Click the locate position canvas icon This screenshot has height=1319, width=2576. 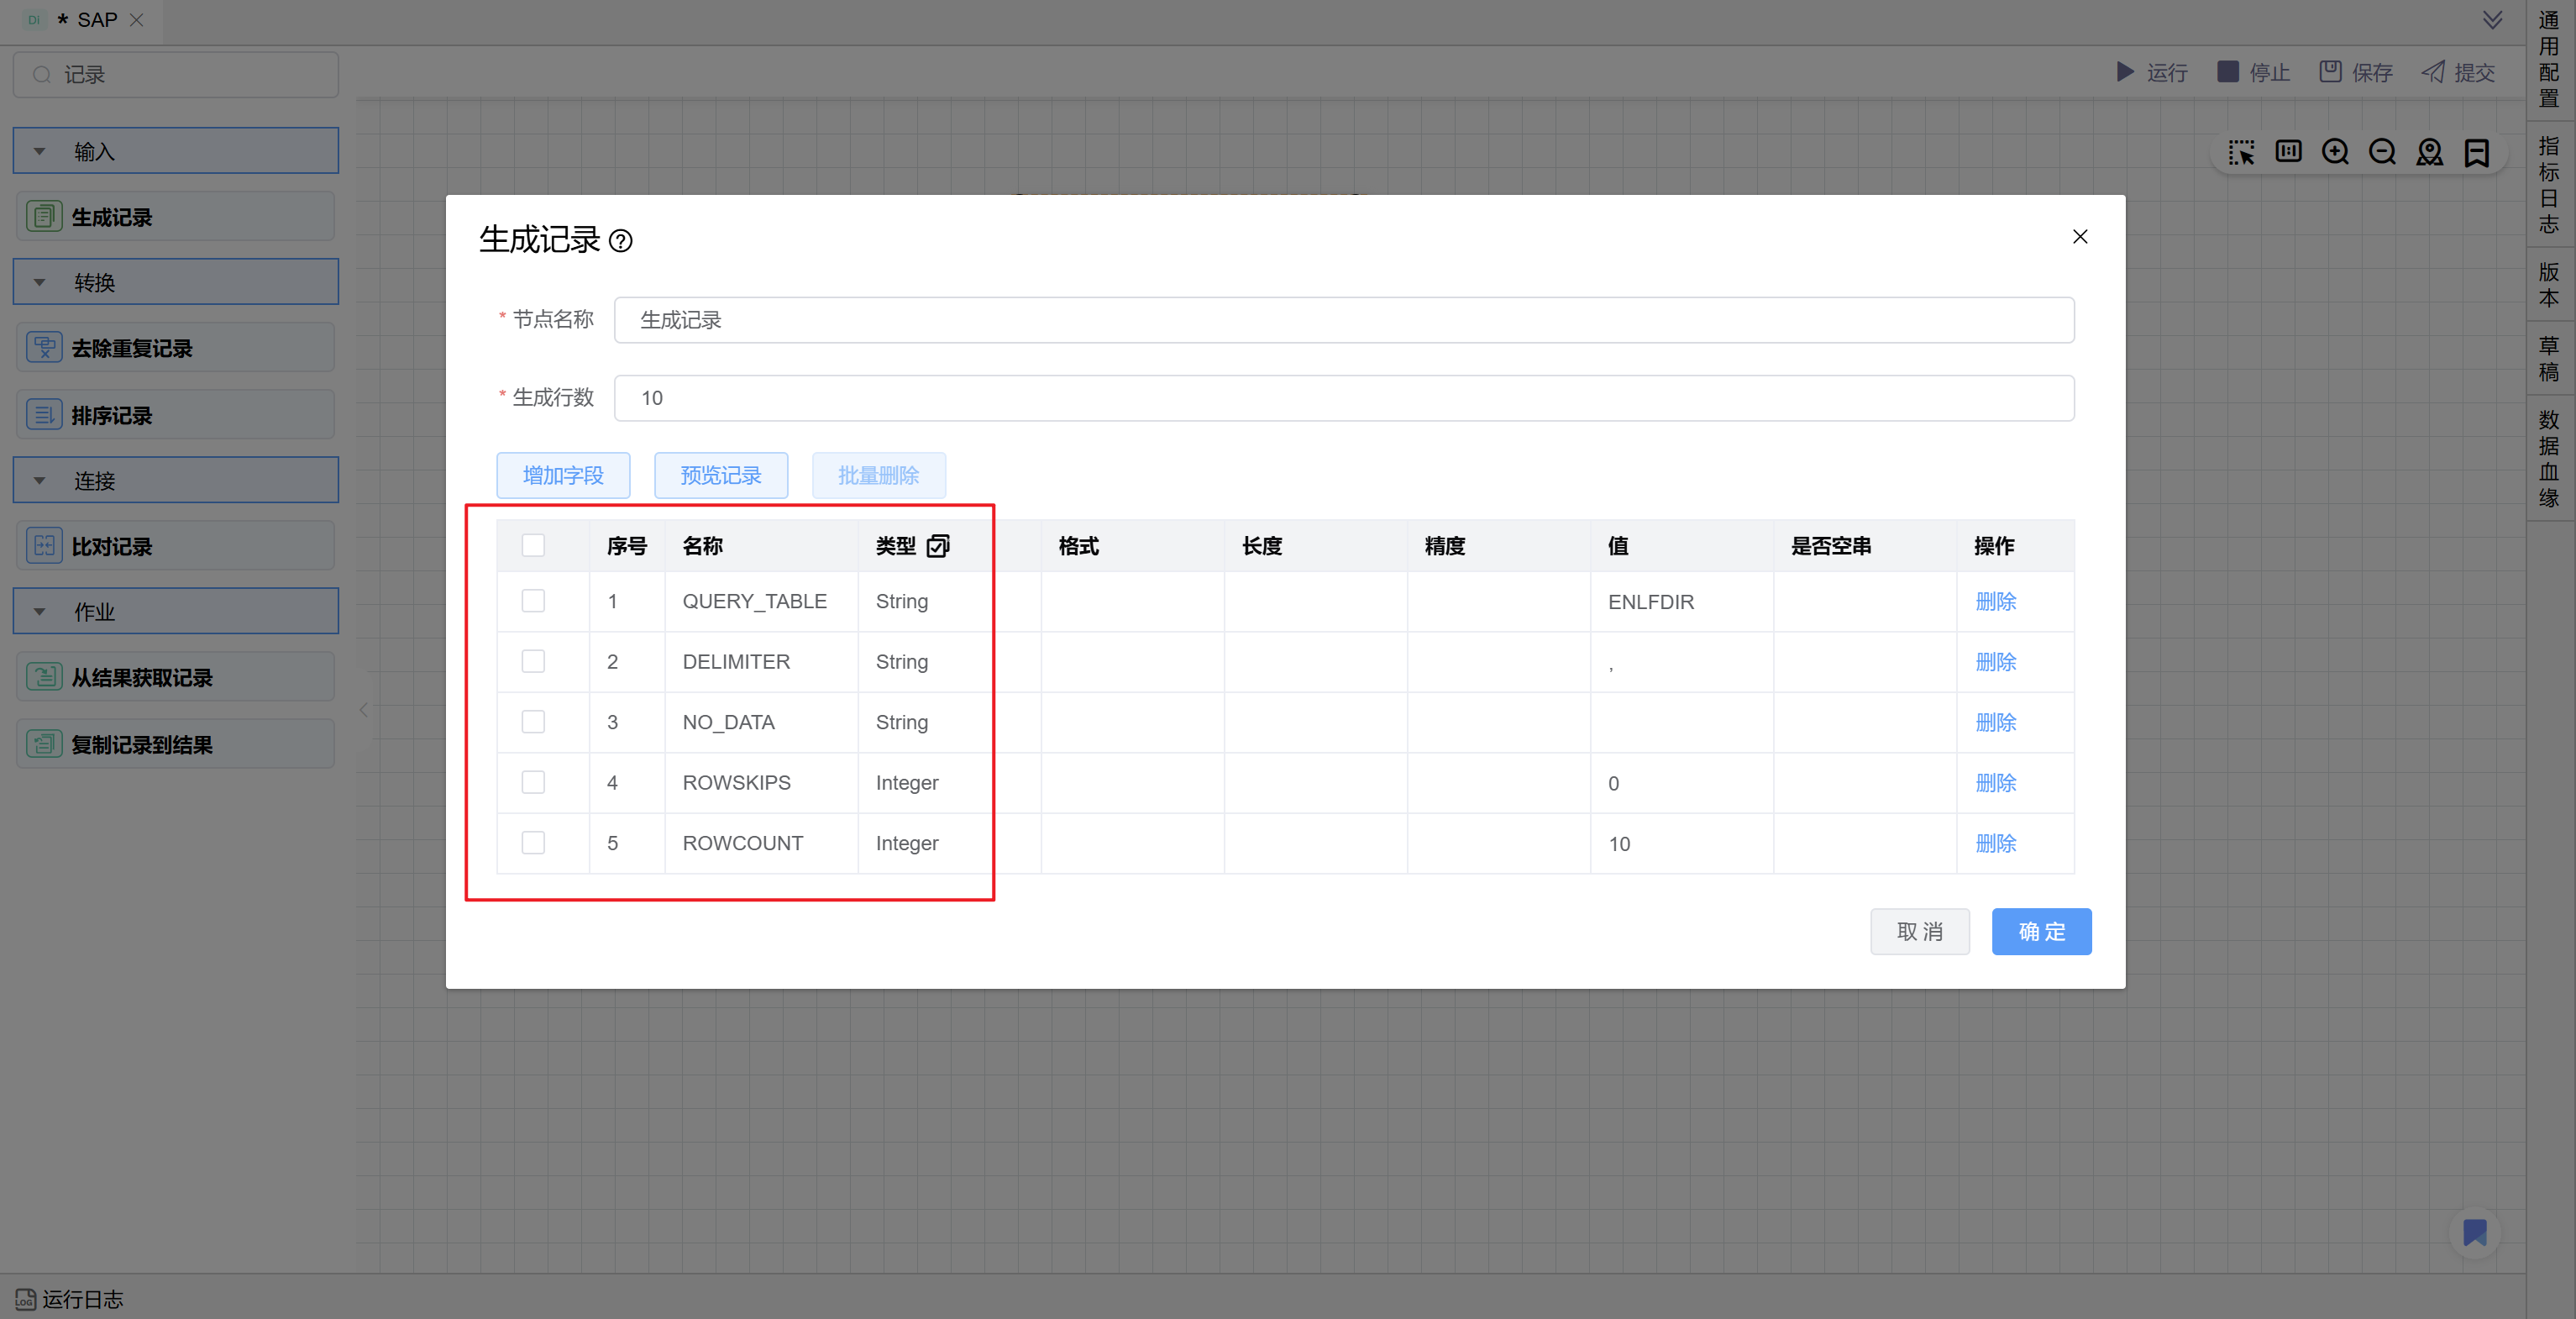2429,152
